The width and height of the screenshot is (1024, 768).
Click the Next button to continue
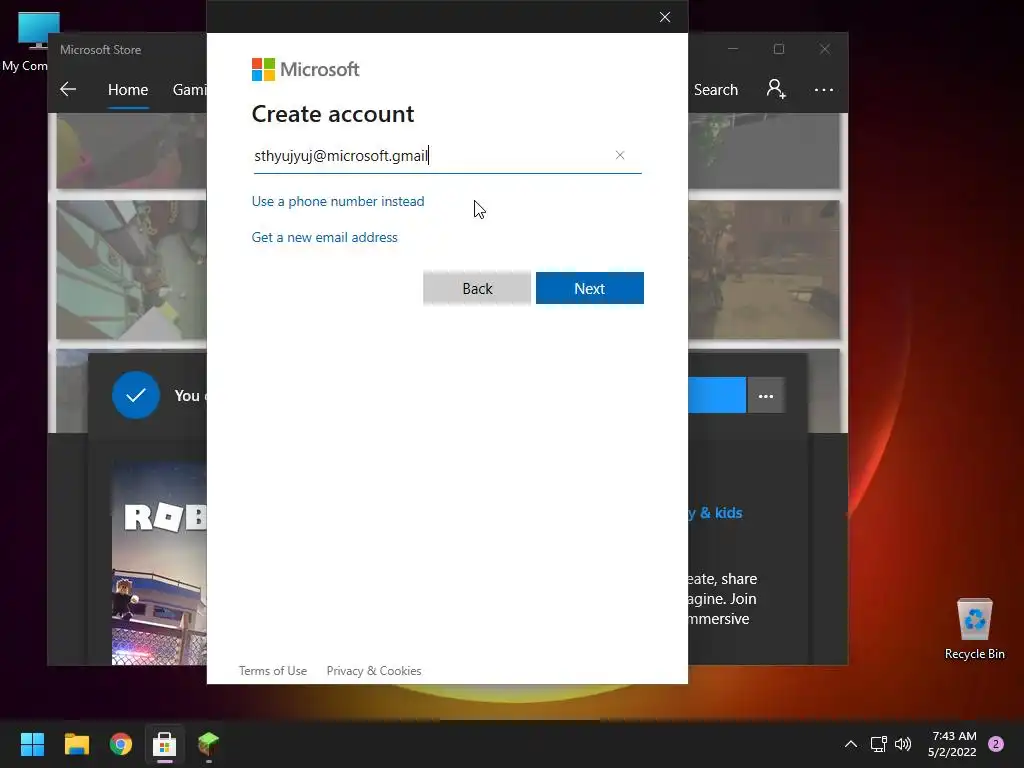(590, 288)
